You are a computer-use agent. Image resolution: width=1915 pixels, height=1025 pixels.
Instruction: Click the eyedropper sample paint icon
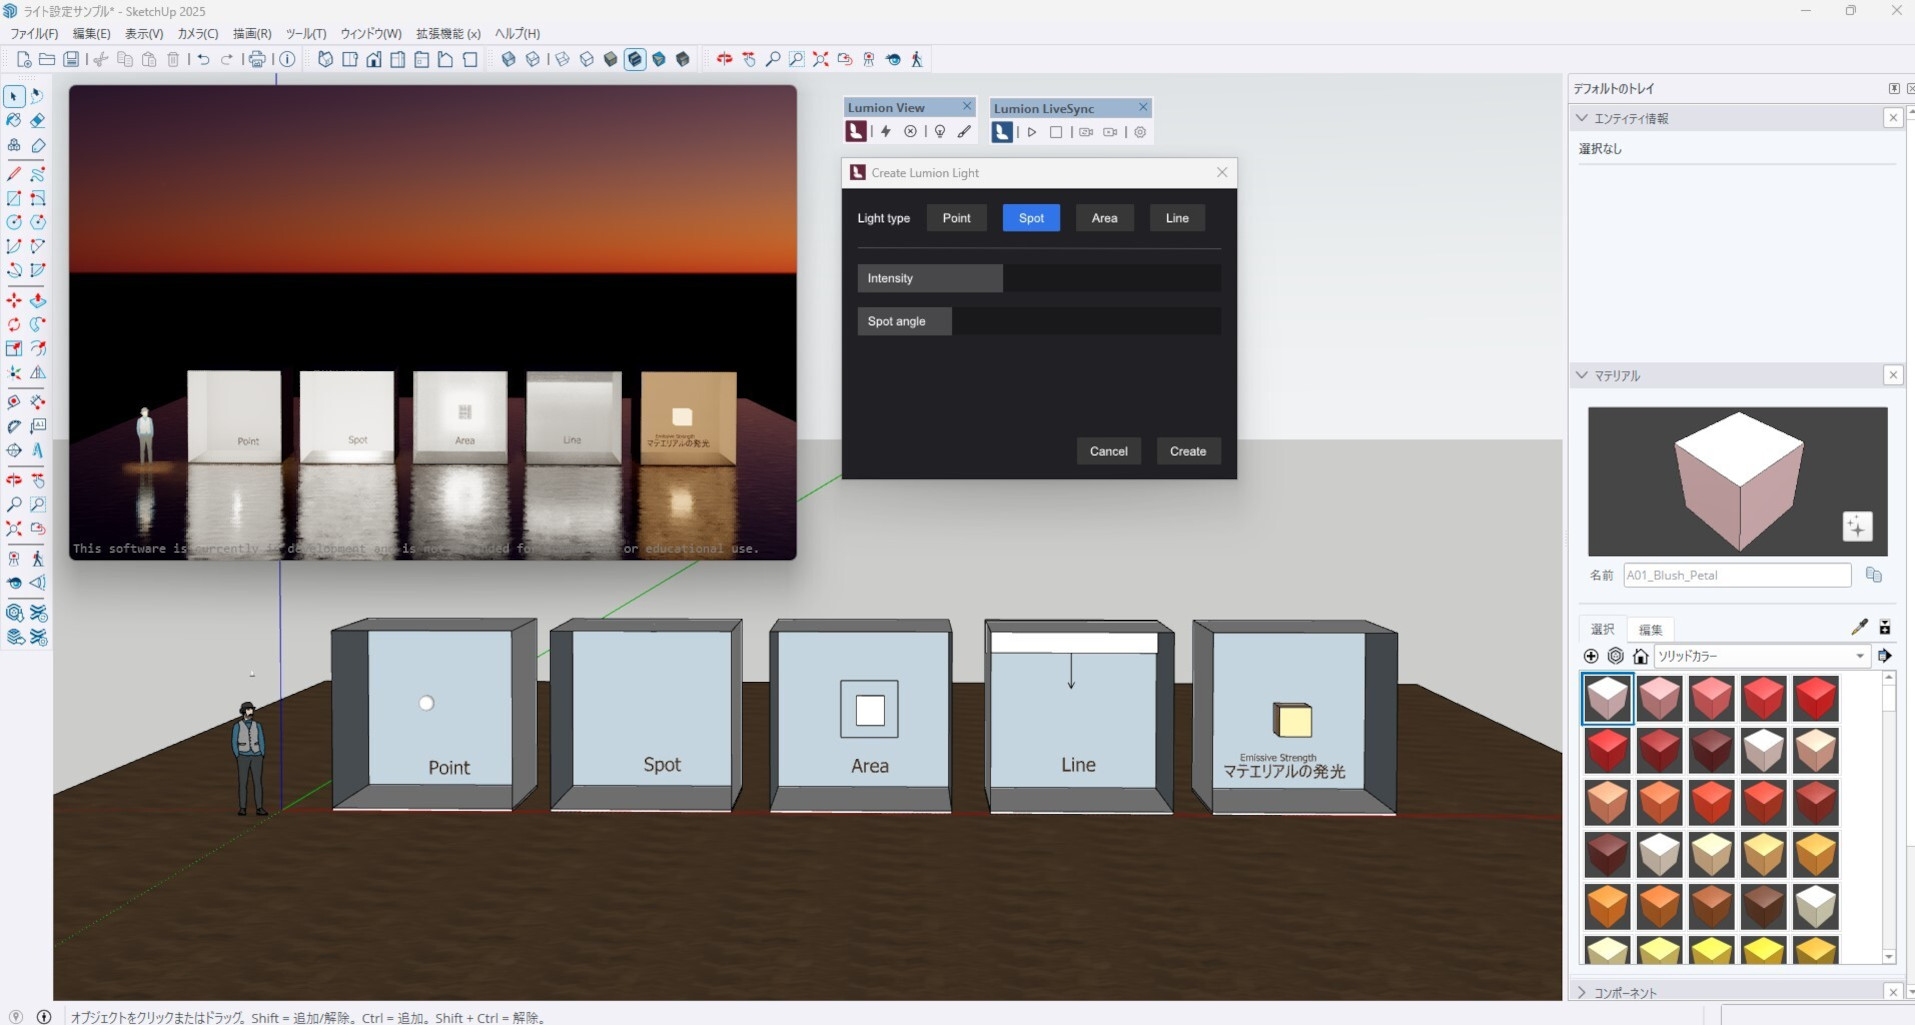pyautogui.click(x=1859, y=627)
